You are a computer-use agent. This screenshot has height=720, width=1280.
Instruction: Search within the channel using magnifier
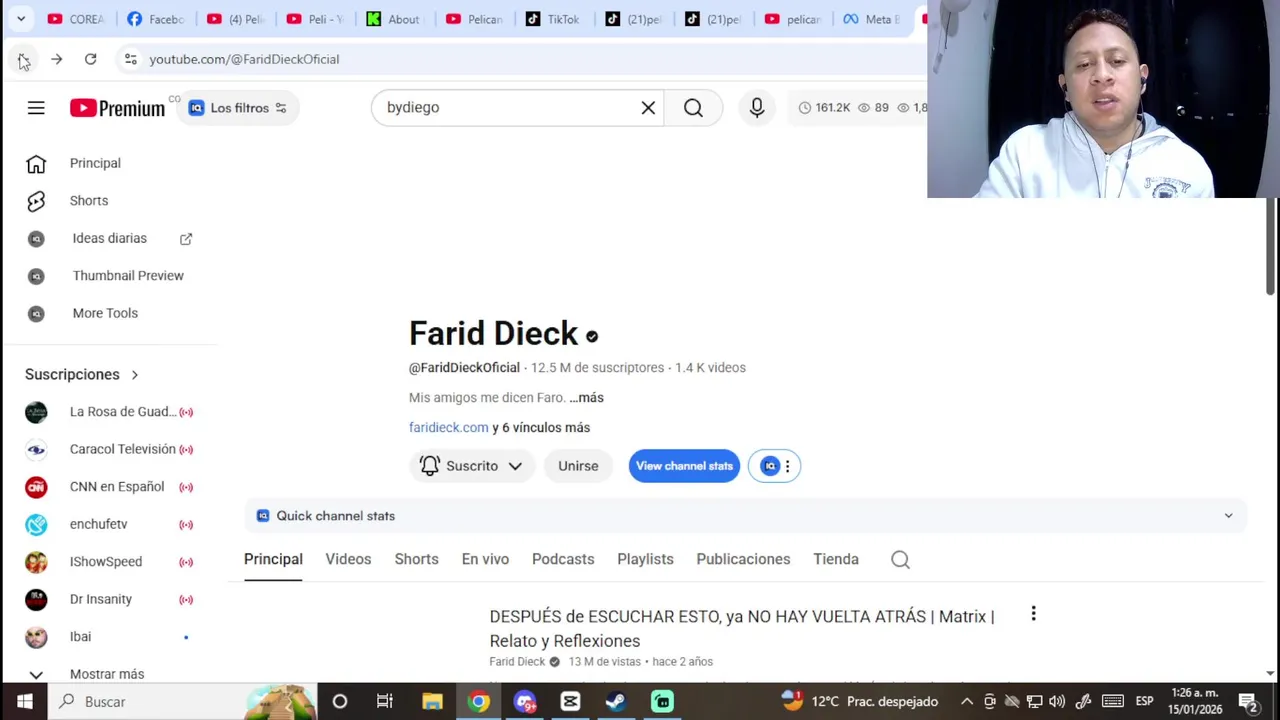[900, 560]
